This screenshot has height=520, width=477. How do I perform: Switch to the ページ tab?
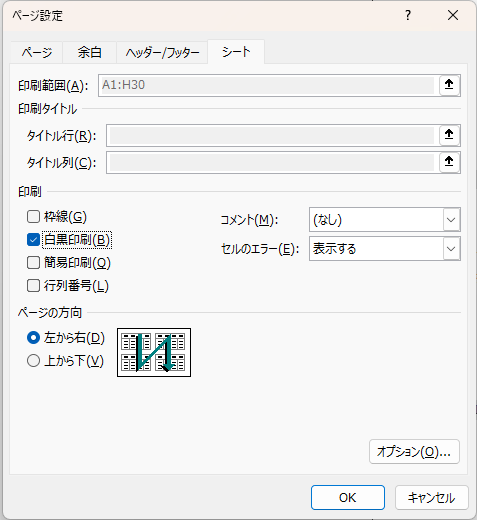pyautogui.click(x=37, y=52)
